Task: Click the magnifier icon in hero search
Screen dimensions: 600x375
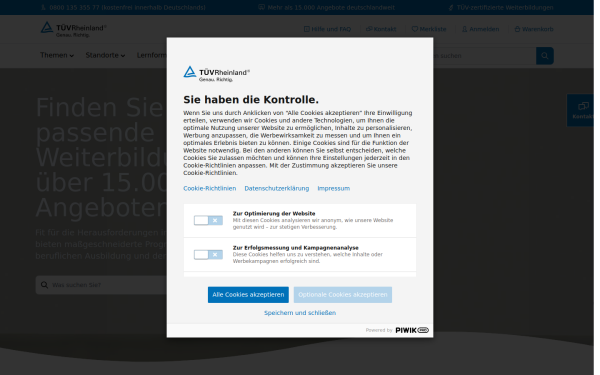Action: [x=44, y=285]
